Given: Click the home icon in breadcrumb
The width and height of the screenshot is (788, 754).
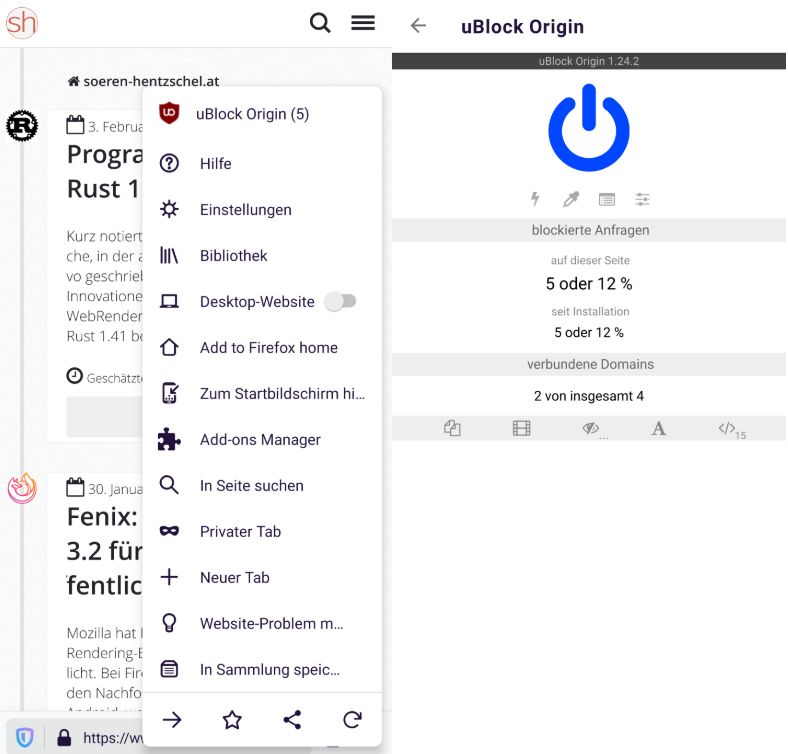Looking at the screenshot, I should (73, 81).
